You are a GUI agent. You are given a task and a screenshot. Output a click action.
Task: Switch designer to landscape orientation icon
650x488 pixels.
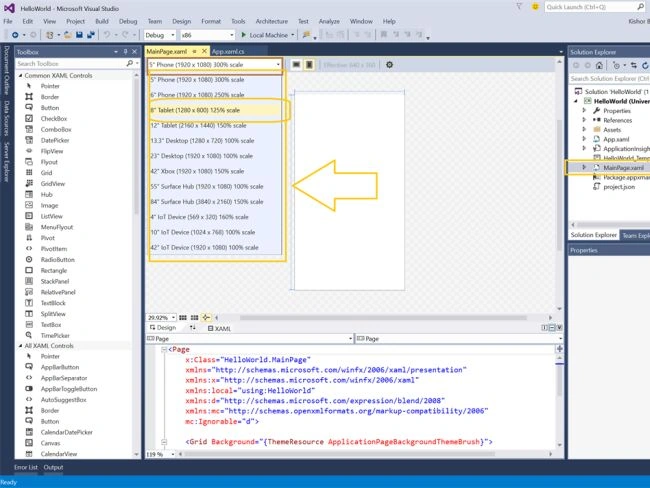(x=296, y=65)
